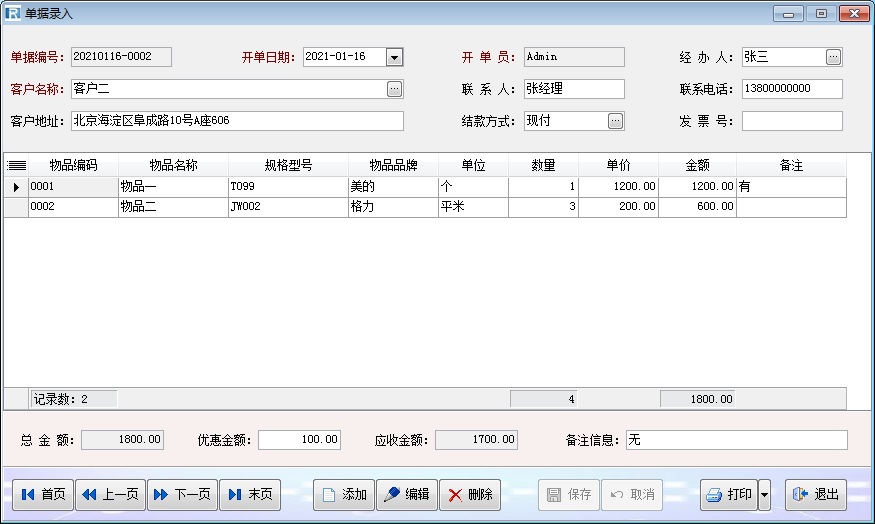Jump to last record with 末页

tap(250, 495)
